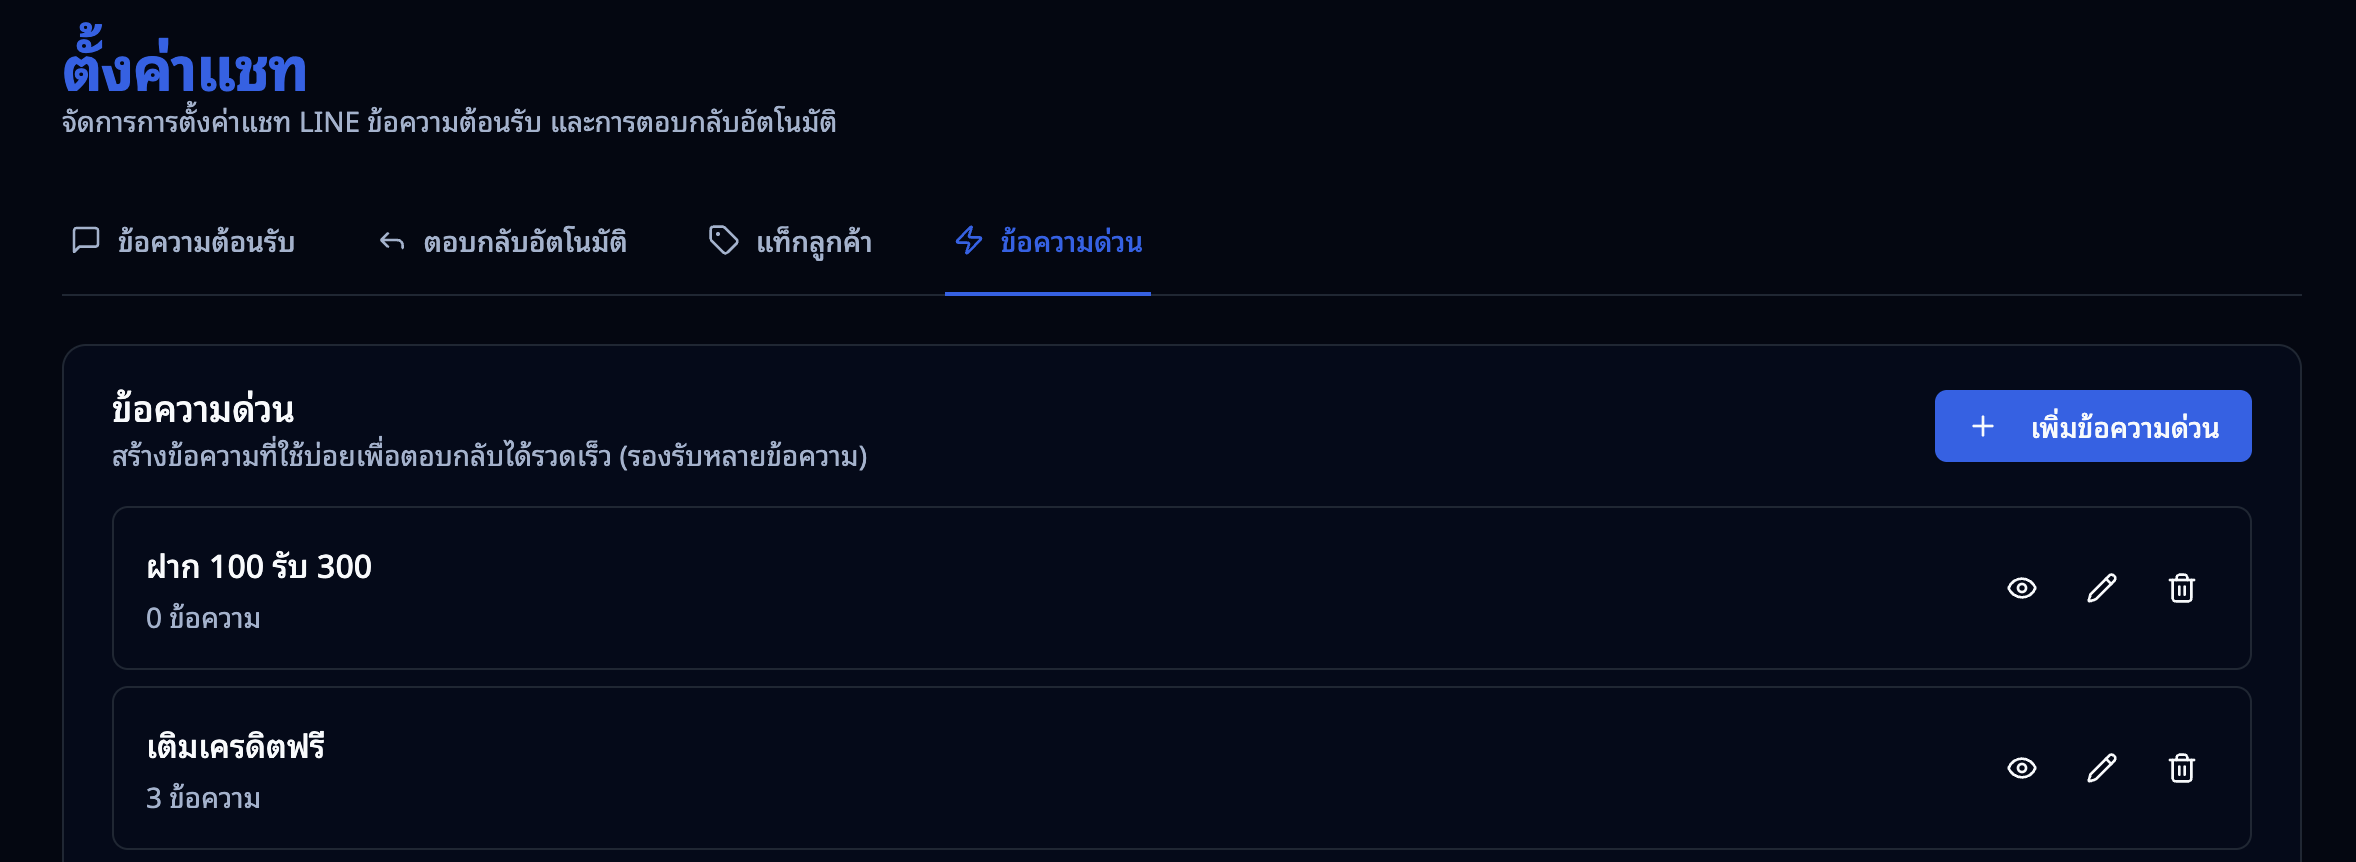Screen dimensions: 2356x862
Task: Click the trash icon for ฝาก 100 รับ 300
Action: 2181,588
